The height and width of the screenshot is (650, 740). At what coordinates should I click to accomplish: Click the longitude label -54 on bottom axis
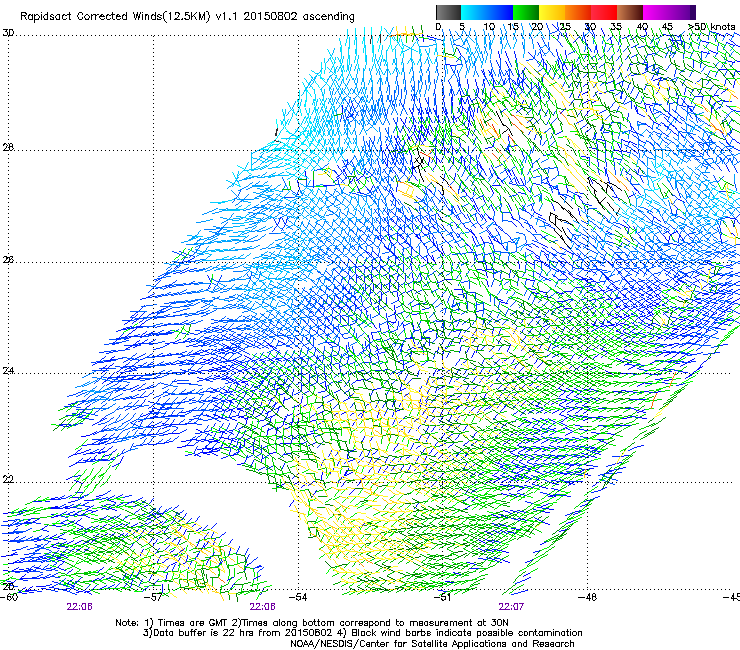(x=298, y=597)
